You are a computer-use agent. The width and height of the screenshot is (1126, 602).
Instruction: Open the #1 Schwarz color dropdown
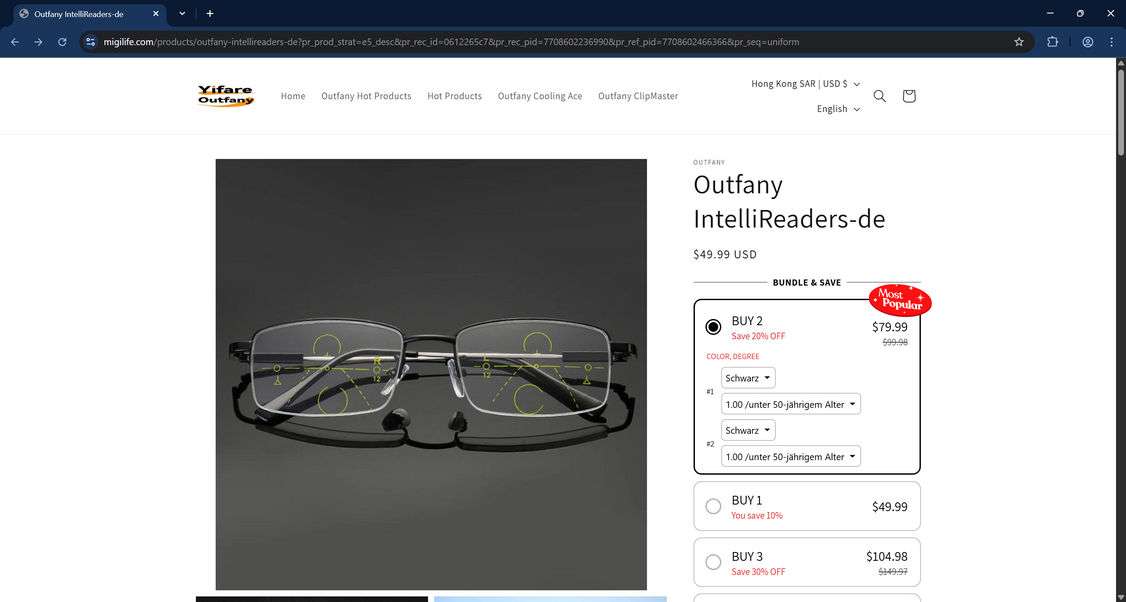748,378
